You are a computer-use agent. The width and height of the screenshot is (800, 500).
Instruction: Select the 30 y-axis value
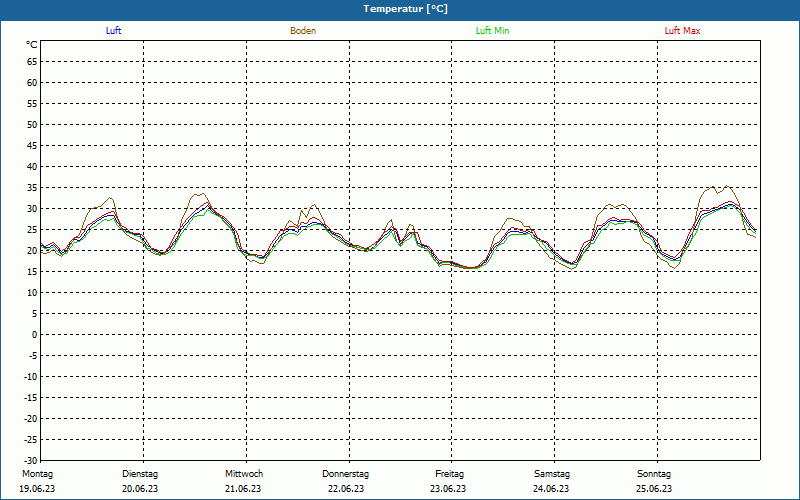[32, 209]
